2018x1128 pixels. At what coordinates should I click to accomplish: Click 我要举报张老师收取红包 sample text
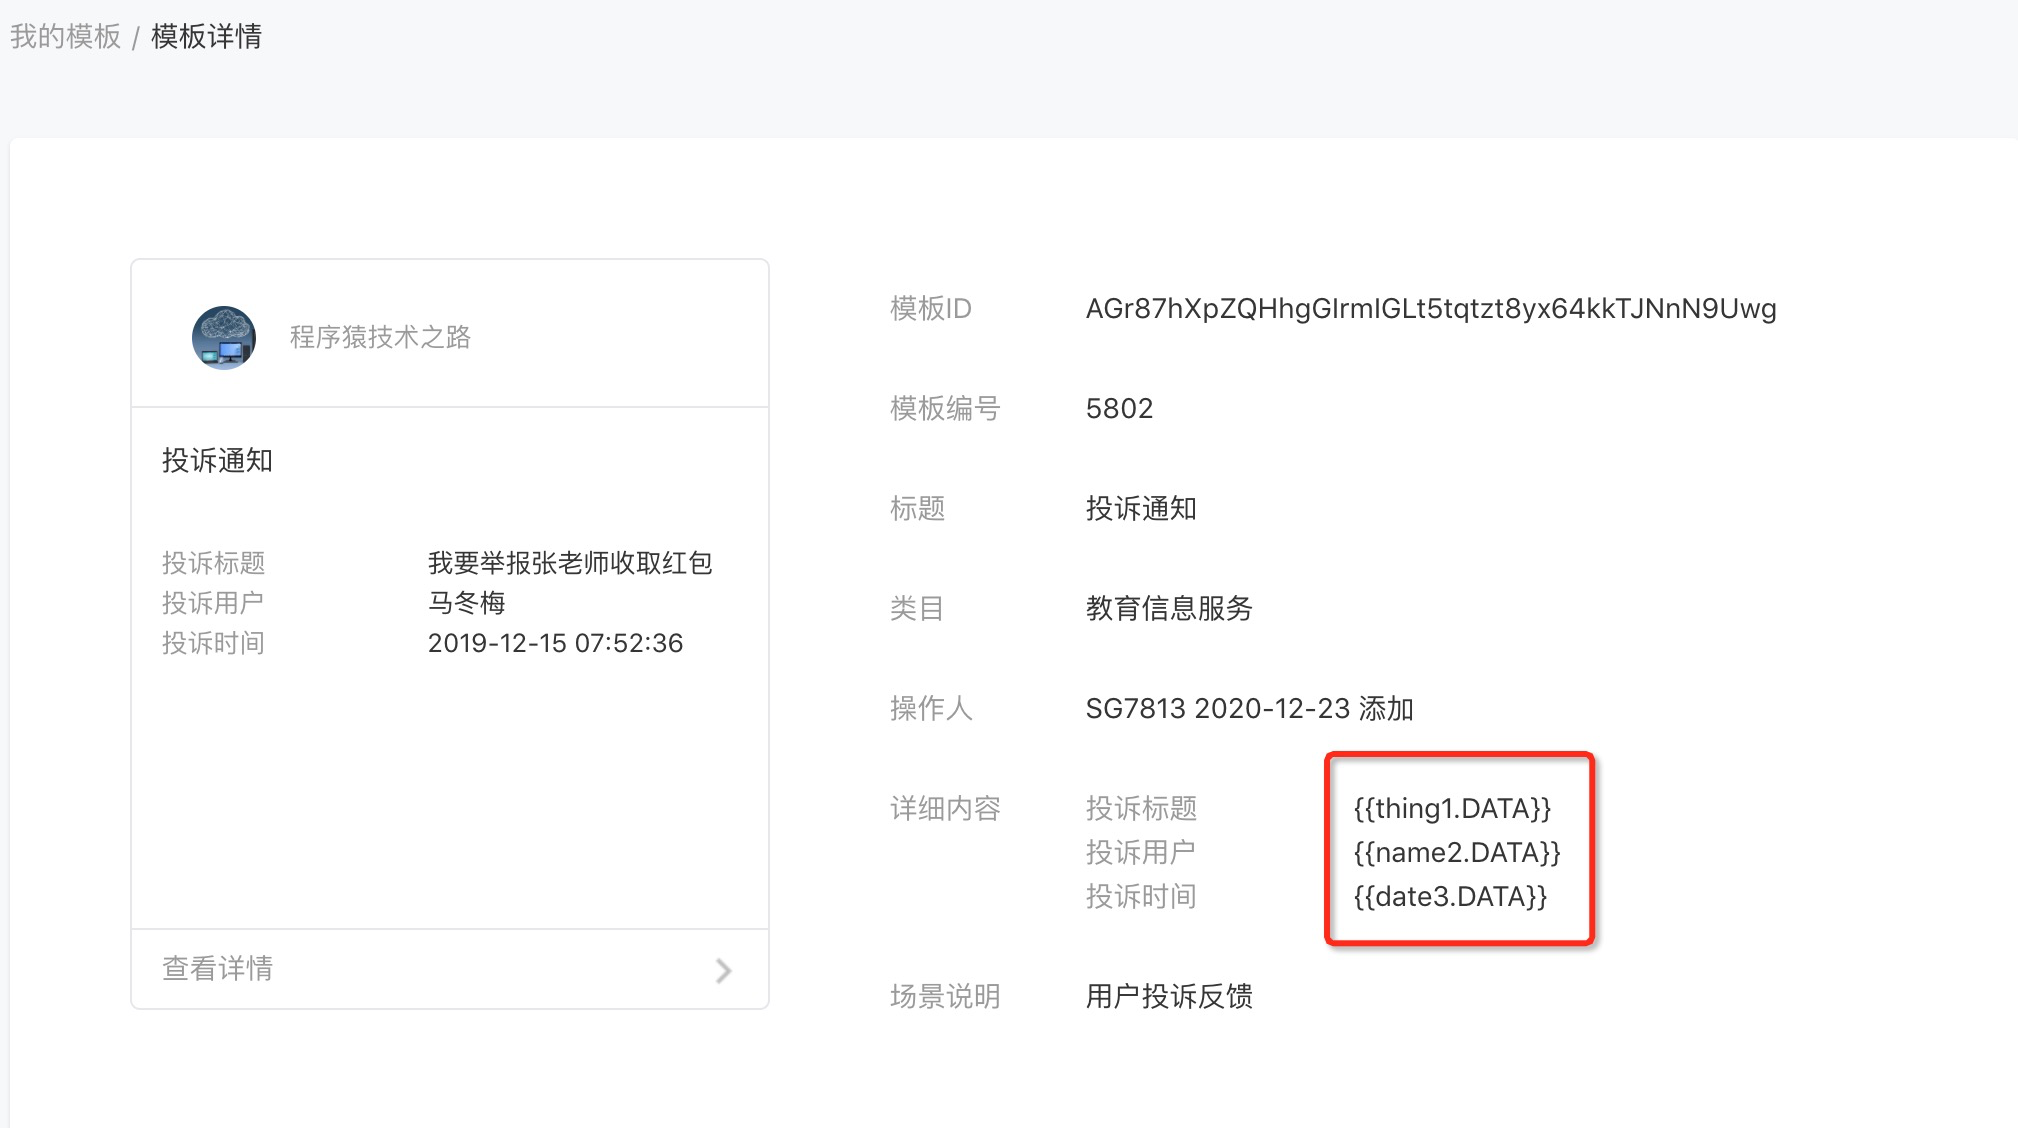tap(570, 564)
